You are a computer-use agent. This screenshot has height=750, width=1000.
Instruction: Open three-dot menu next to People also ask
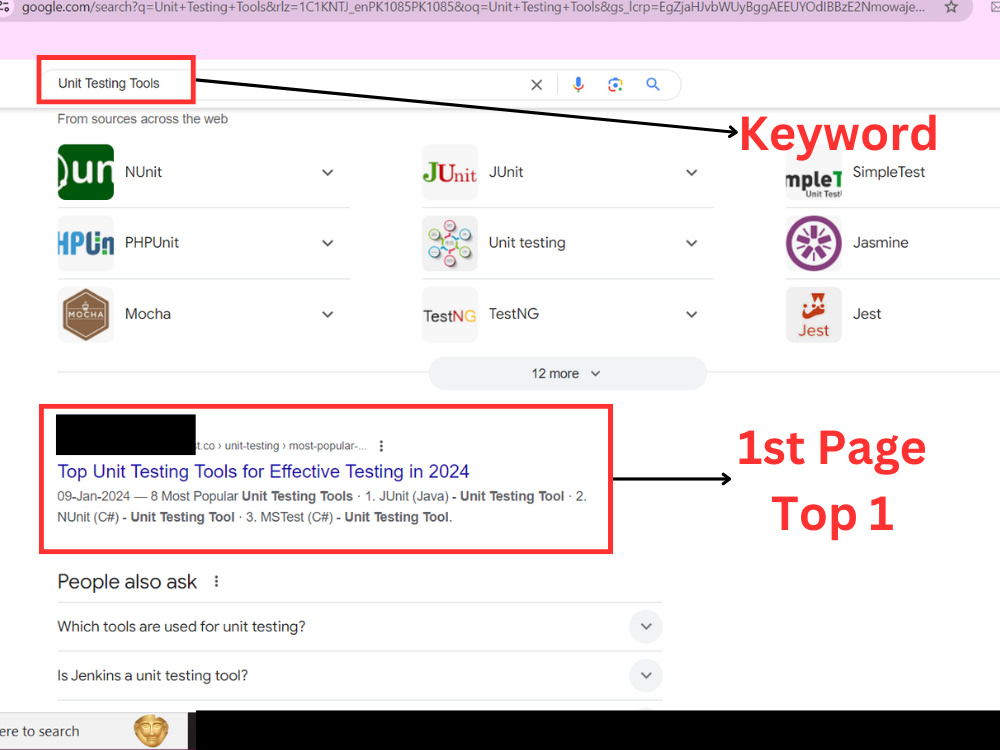(216, 582)
